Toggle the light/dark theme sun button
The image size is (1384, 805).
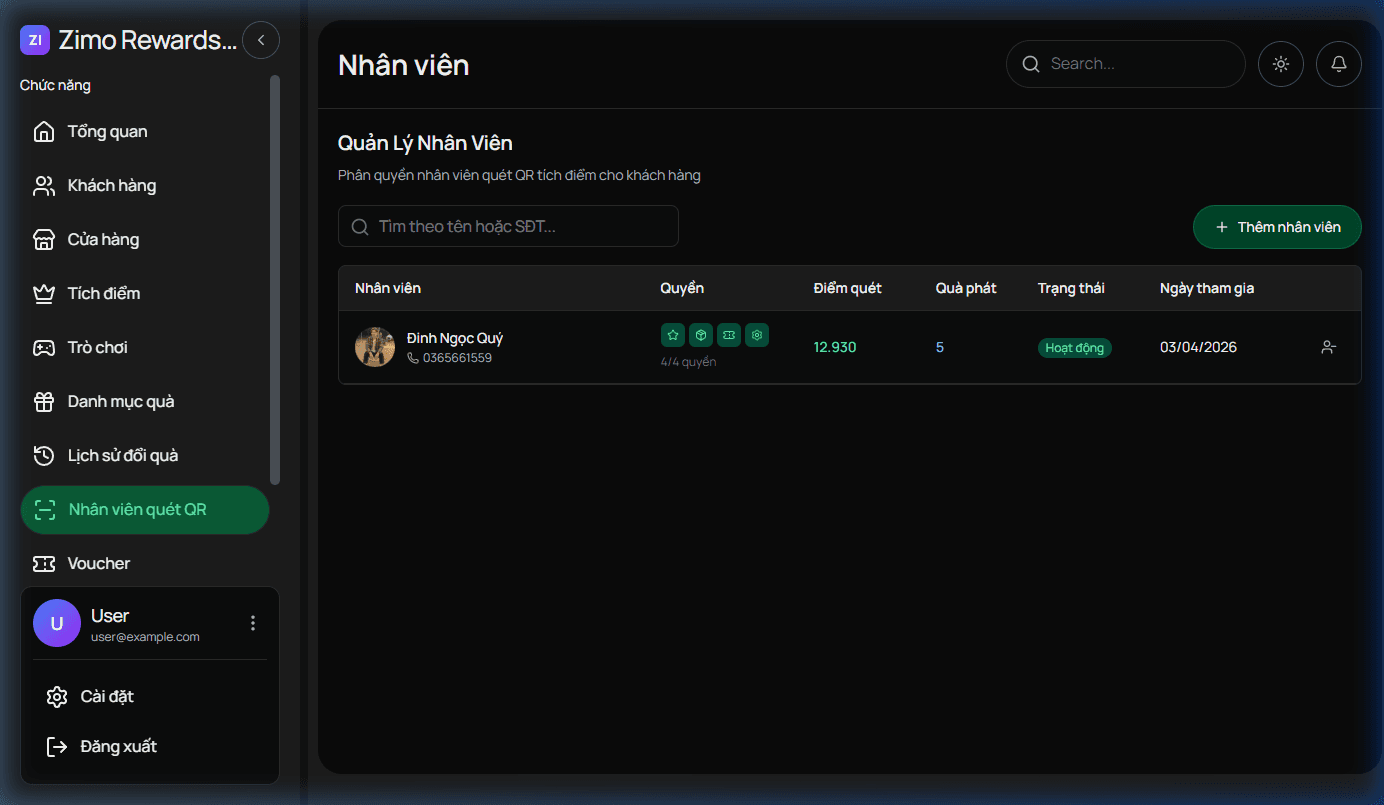click(x=1280, y=64)
